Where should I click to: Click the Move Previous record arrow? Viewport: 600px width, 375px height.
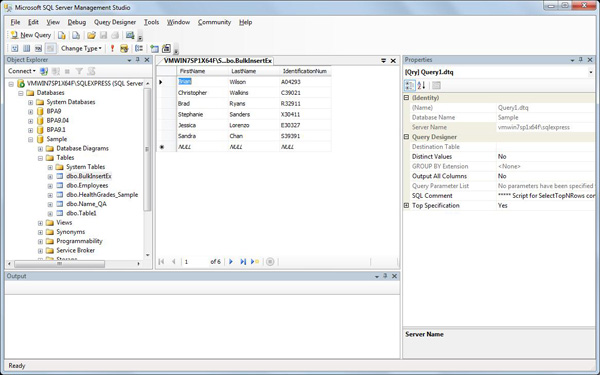[x=174, y=262]
